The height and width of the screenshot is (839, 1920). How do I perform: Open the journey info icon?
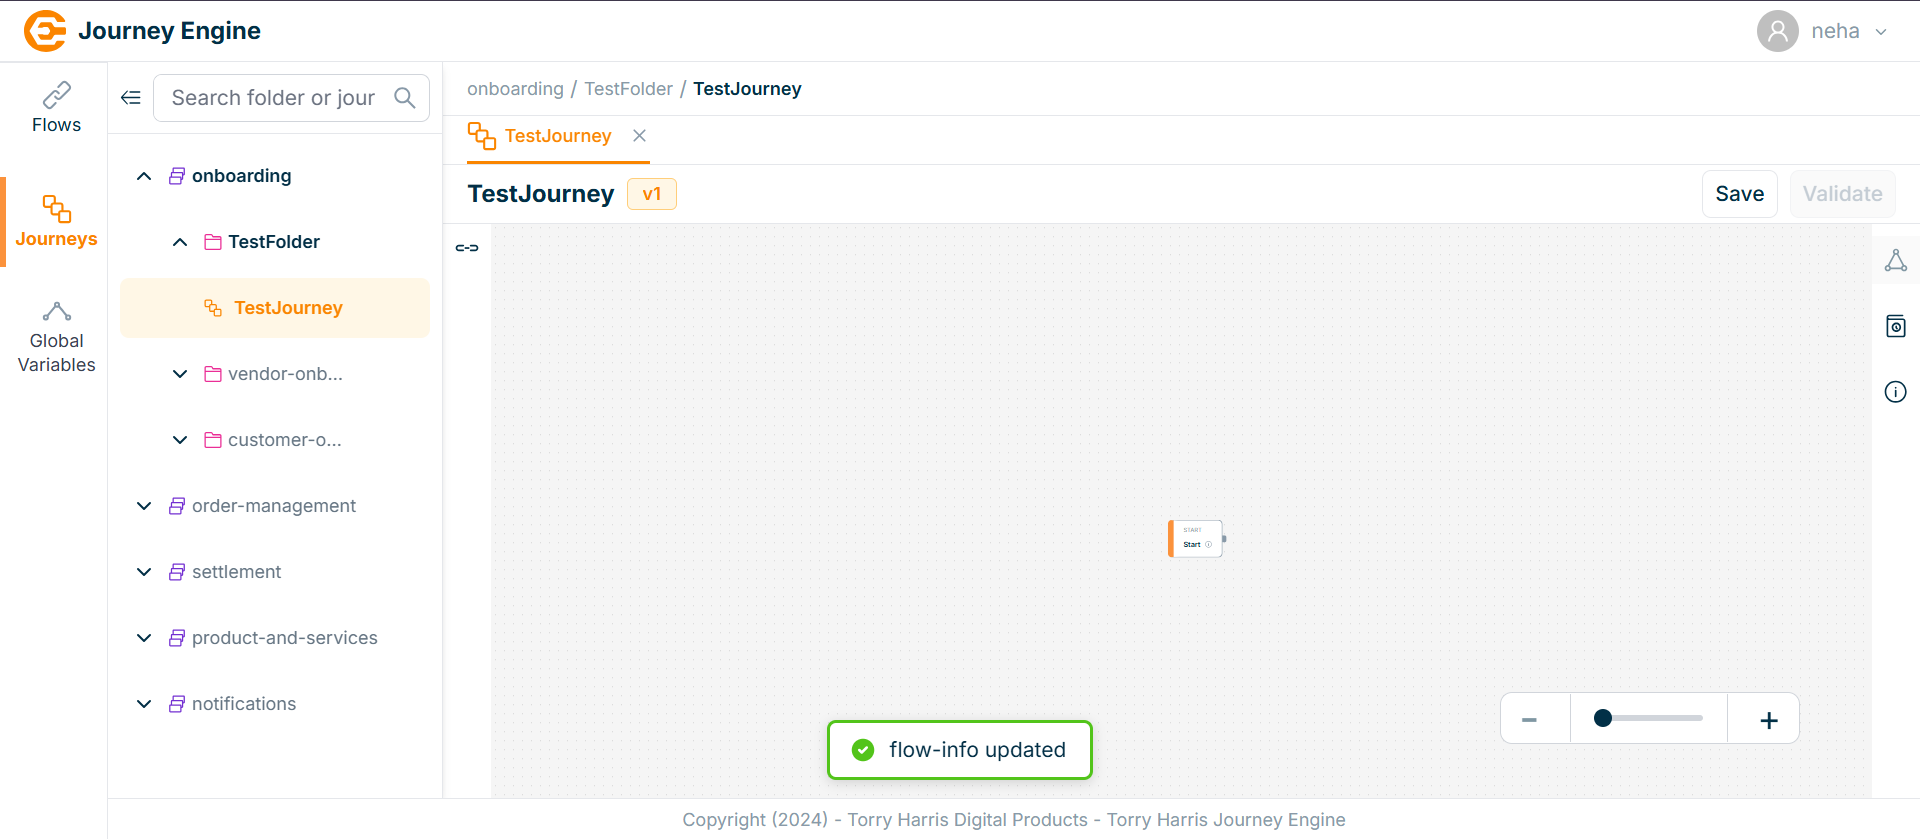point(1895,392)
